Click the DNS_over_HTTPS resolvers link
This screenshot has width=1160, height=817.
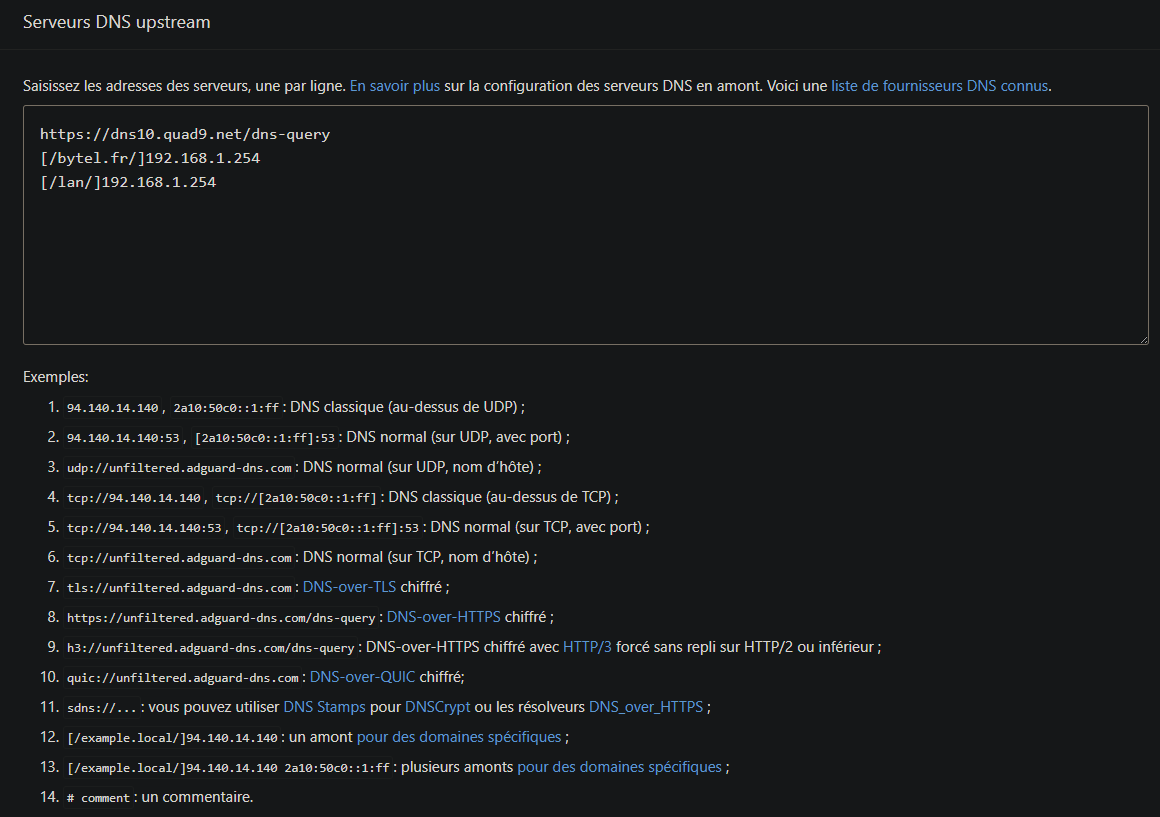646,707
